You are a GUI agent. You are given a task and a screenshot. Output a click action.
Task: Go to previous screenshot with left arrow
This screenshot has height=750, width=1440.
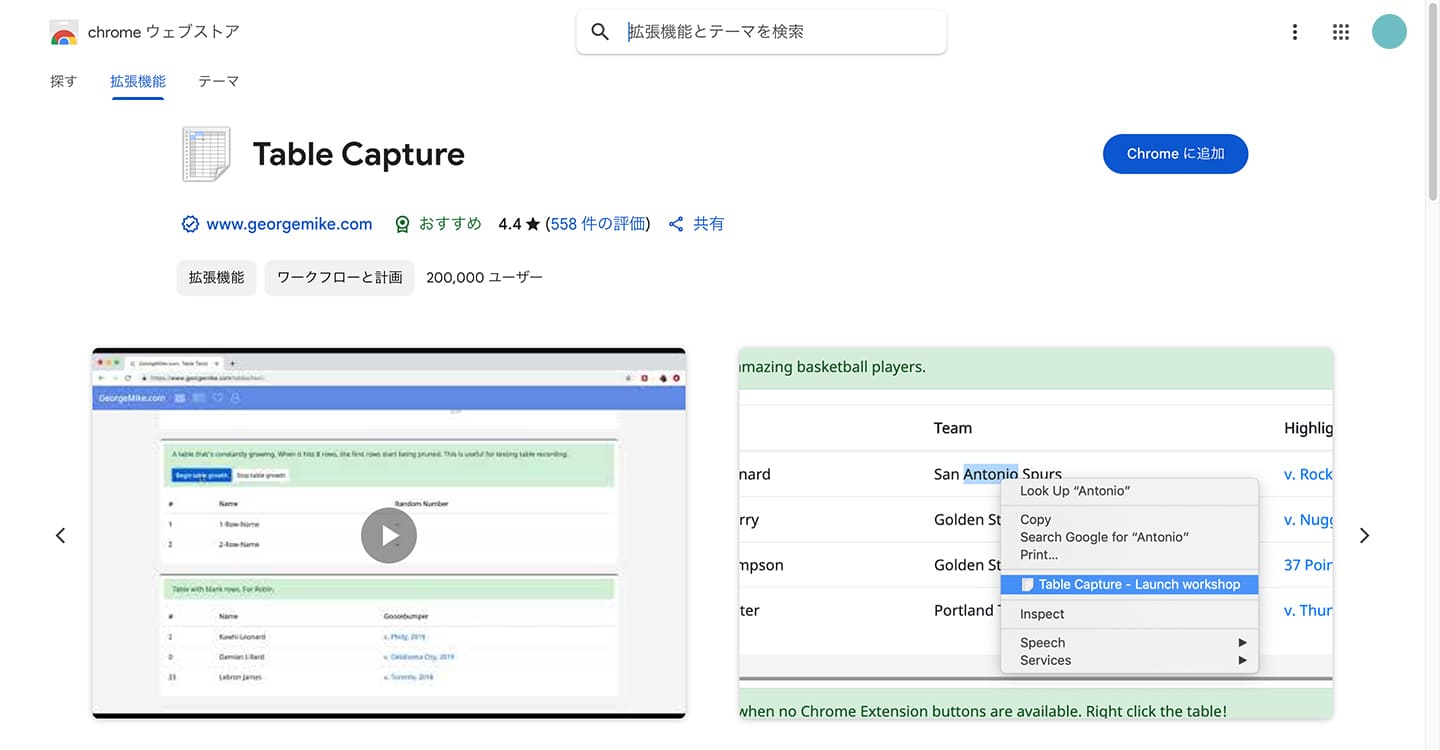(x=60, y=536)
